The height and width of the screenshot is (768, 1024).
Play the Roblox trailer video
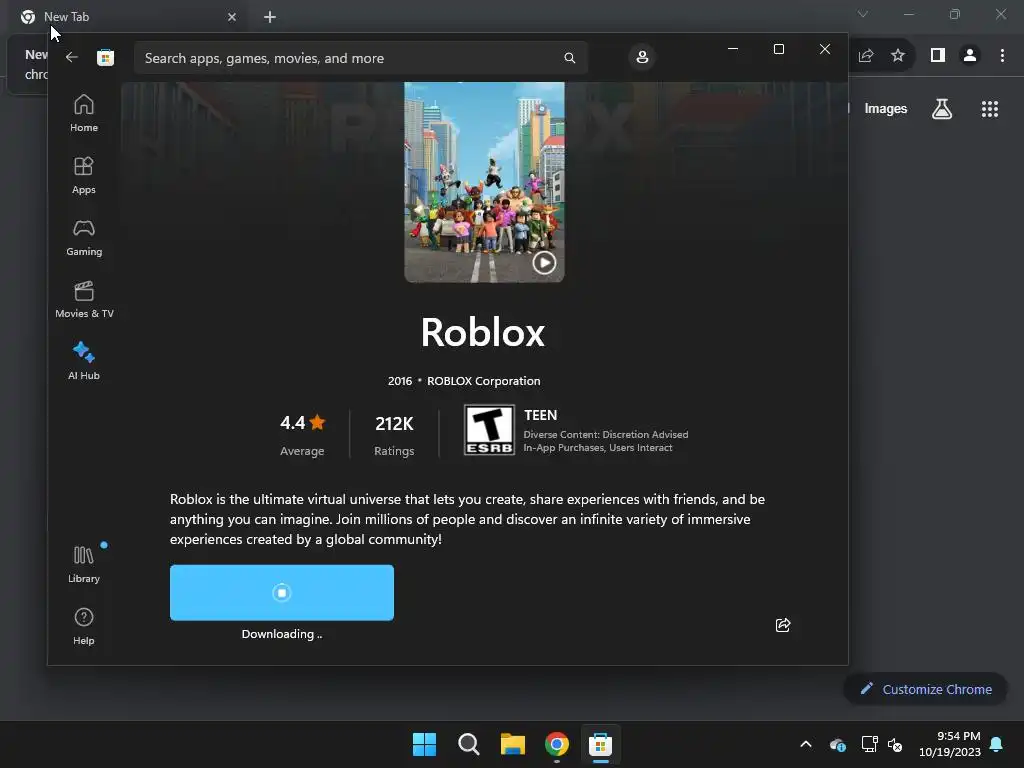point(544,263)
